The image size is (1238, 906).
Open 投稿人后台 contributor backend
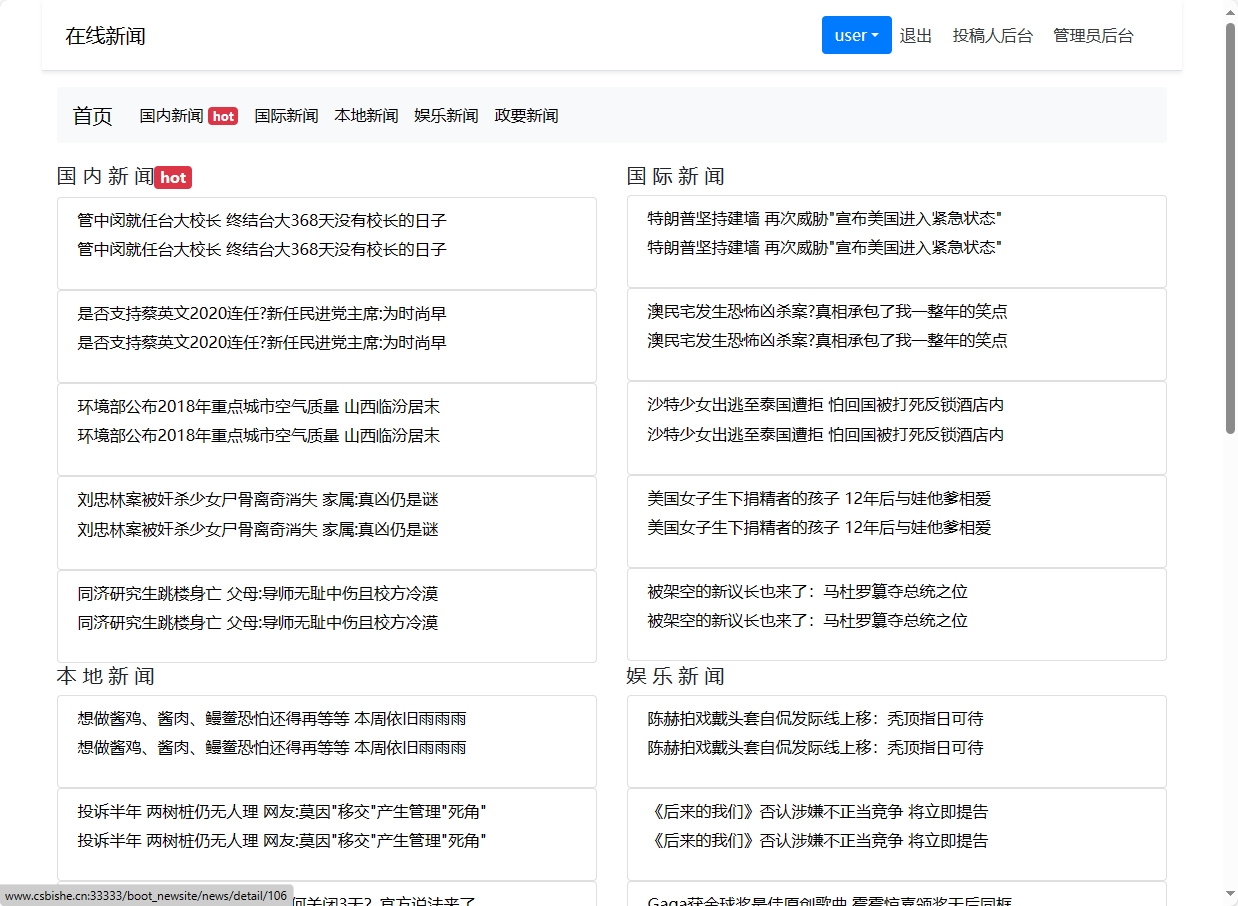click(992, 35)
